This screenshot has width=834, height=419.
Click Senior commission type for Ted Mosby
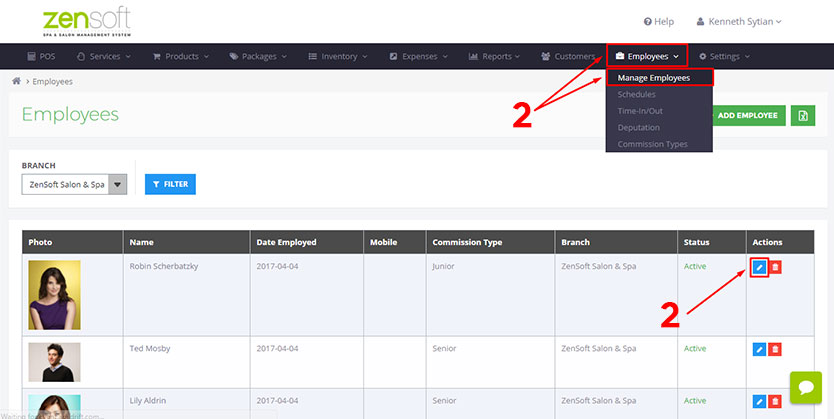coord(444,349)
